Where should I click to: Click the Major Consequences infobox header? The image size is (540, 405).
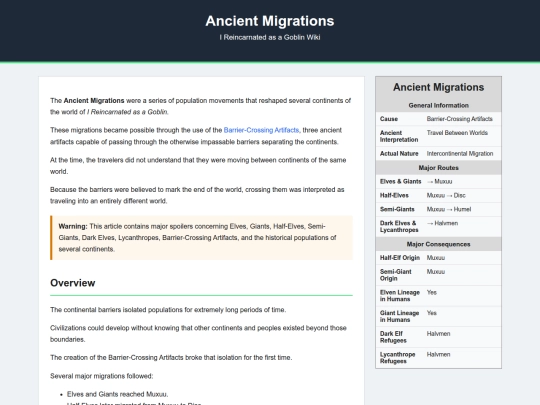click(438, 244)
